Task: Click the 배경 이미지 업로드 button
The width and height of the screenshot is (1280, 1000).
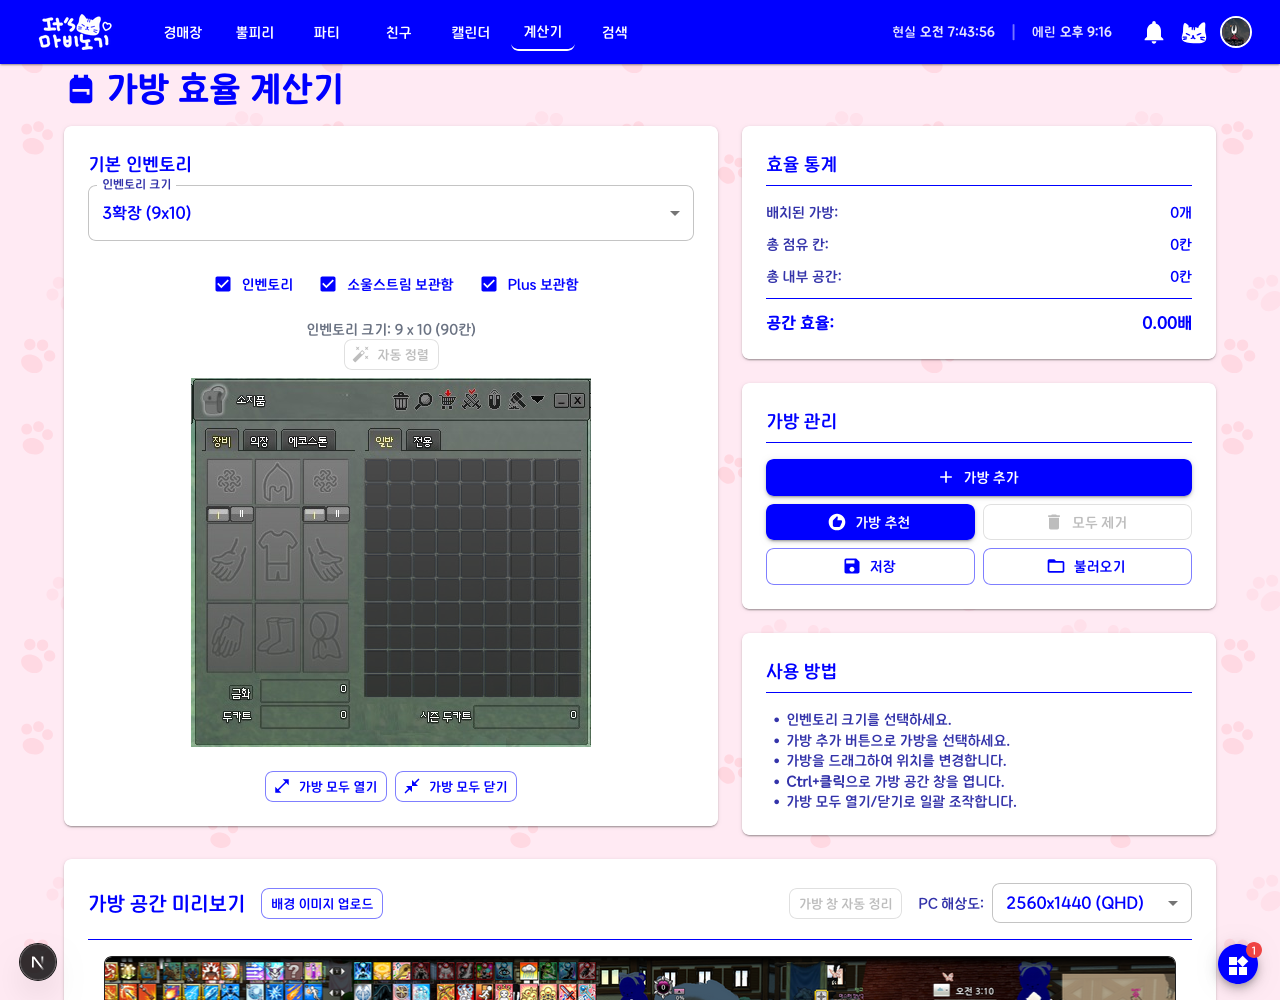Action: click(x=322, y=903)
